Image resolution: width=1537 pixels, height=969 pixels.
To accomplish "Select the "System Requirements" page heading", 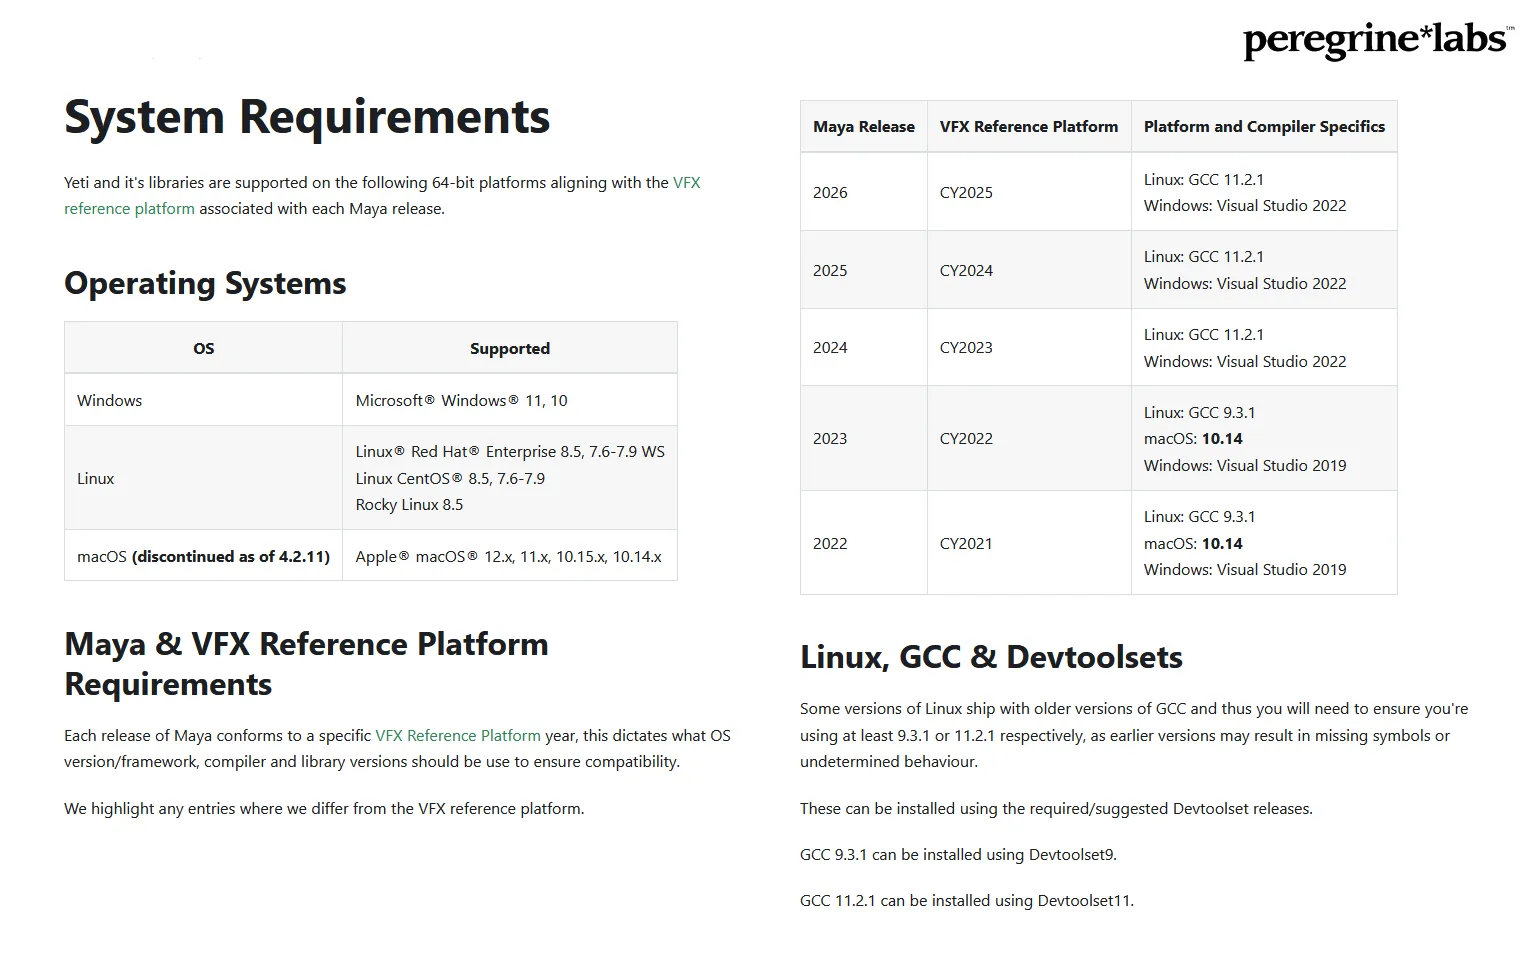I will pyautogui.click(x=307, y=116).
